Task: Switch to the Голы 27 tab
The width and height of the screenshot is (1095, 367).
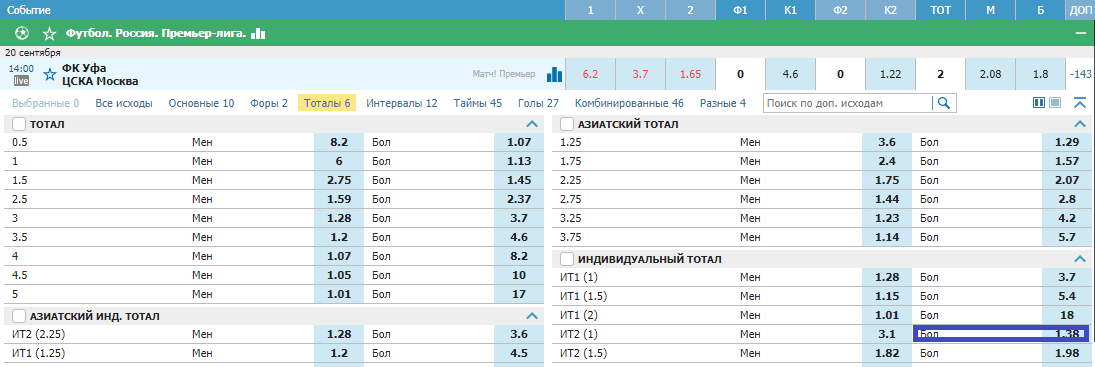Action: click(x=538, y=103)
